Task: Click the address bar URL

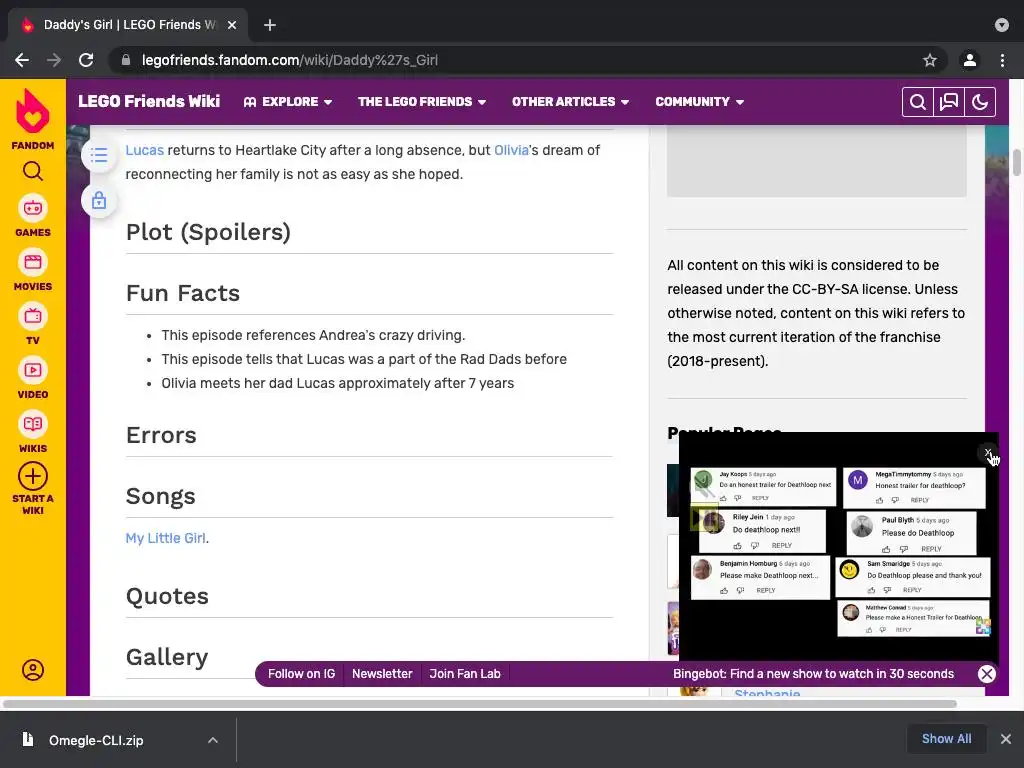Action: pos(290,60)
